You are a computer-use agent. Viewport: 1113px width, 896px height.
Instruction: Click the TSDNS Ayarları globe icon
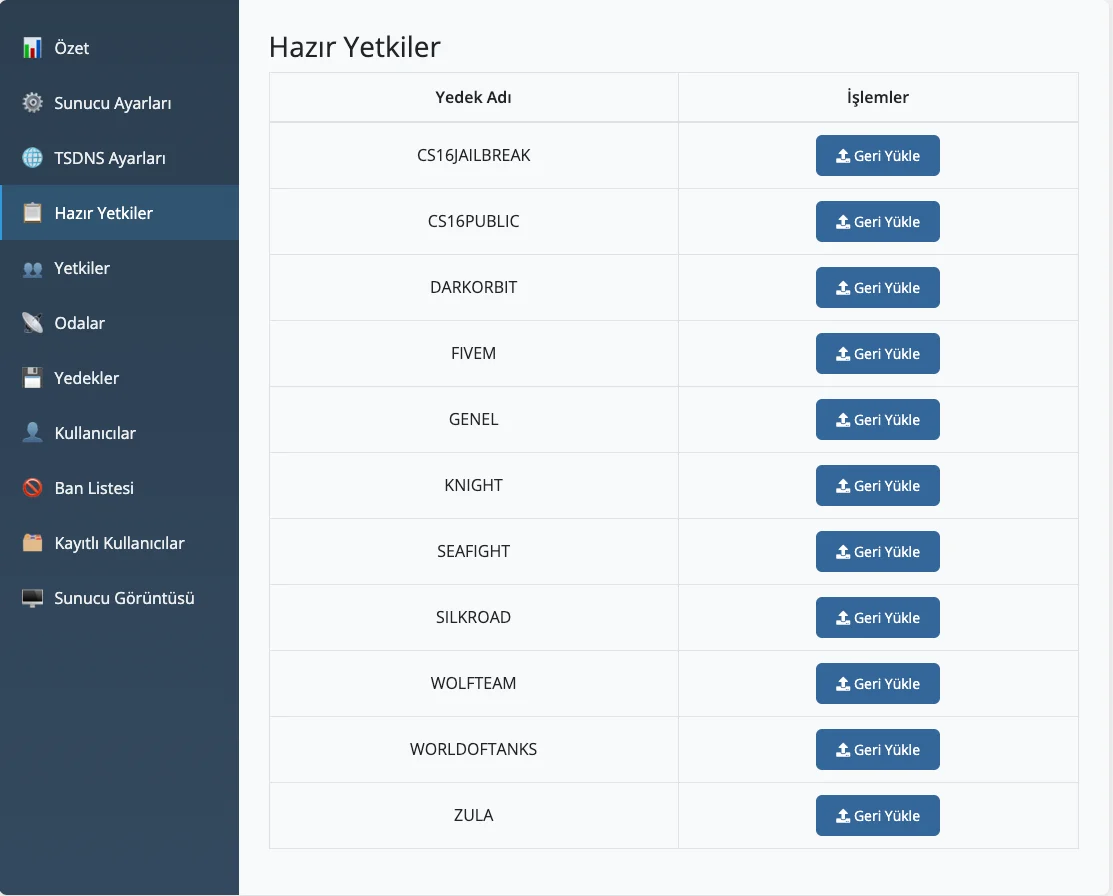point(32,158)
